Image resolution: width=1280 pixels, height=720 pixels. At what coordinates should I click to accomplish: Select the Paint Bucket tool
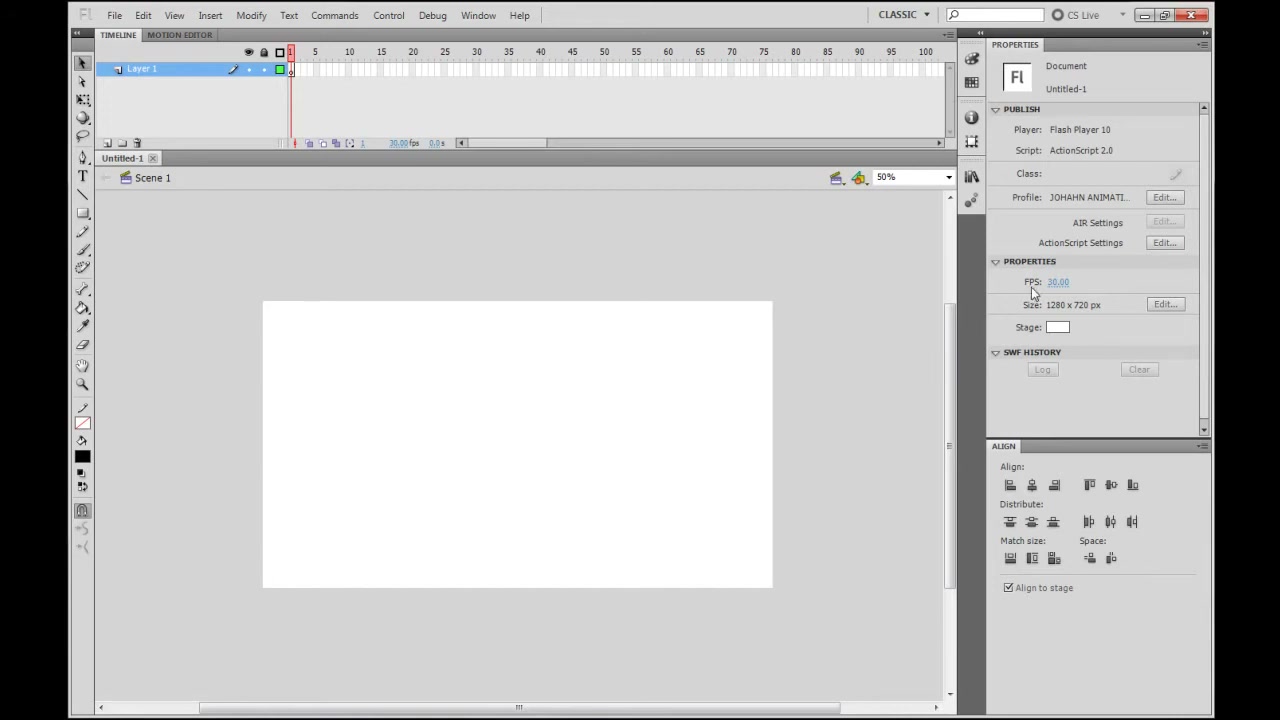coord(83,307)
